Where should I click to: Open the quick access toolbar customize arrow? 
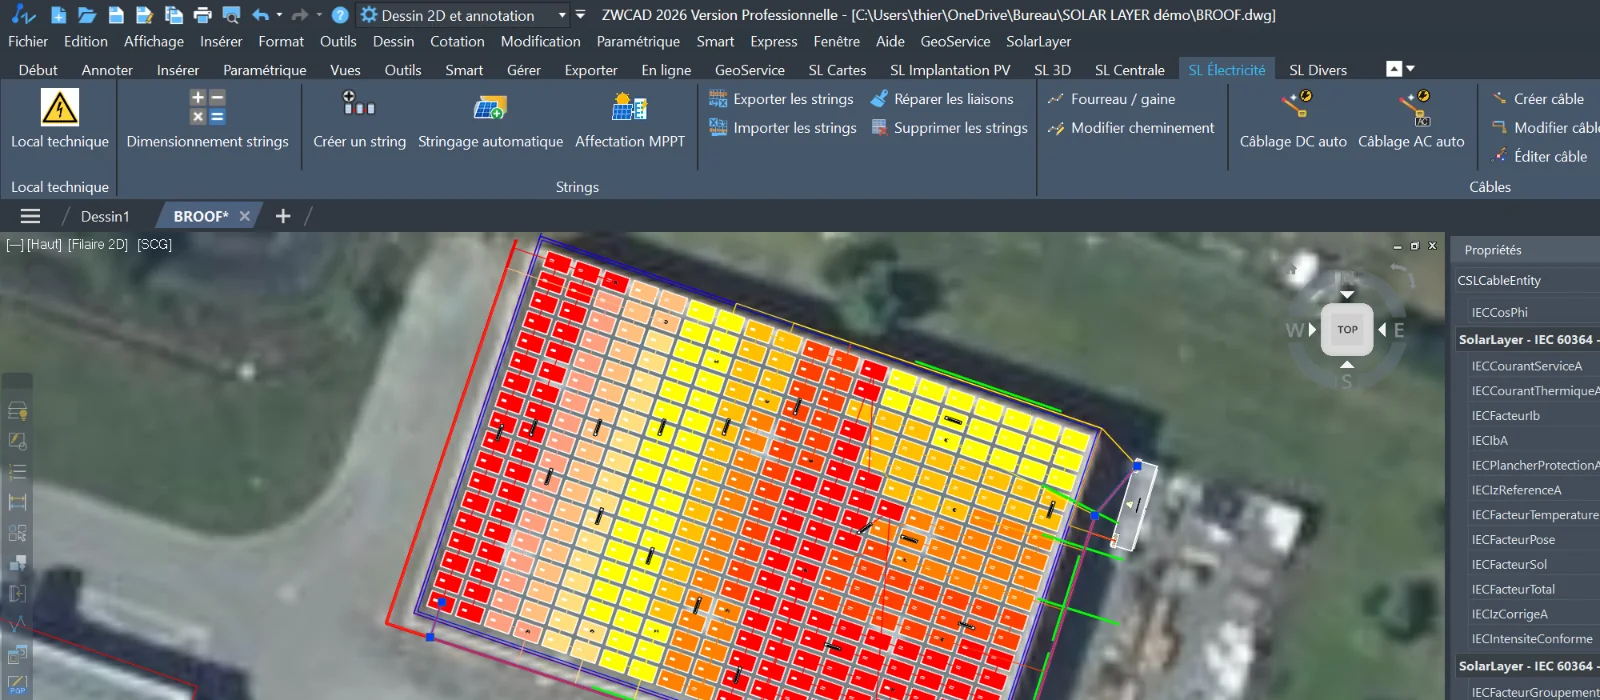click(579, 15)
